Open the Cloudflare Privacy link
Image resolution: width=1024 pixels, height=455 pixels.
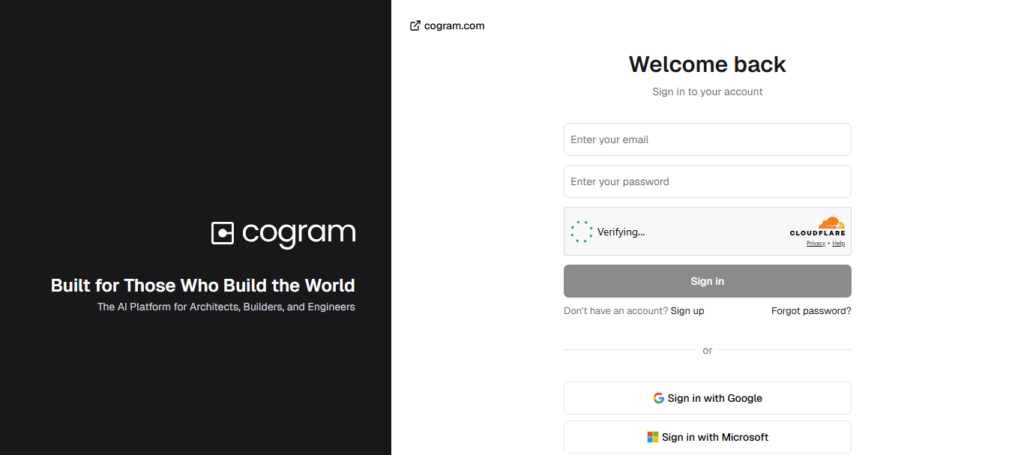tap(816, 243)
